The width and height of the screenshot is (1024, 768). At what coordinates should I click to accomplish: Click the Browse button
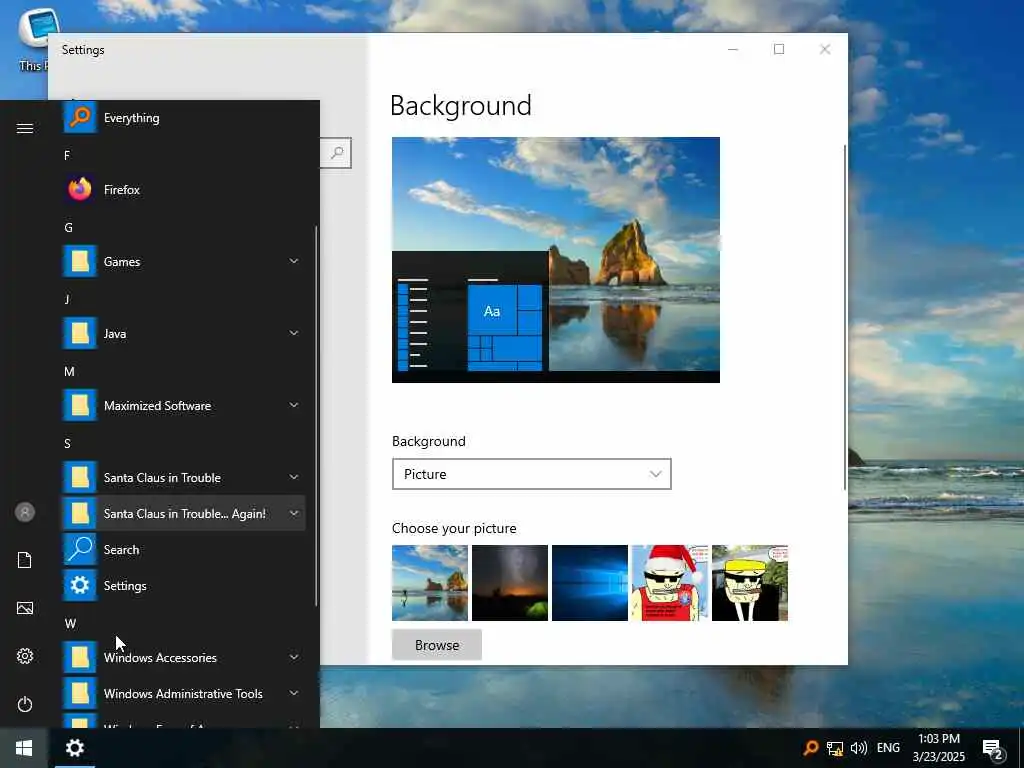tap(437, 645)
